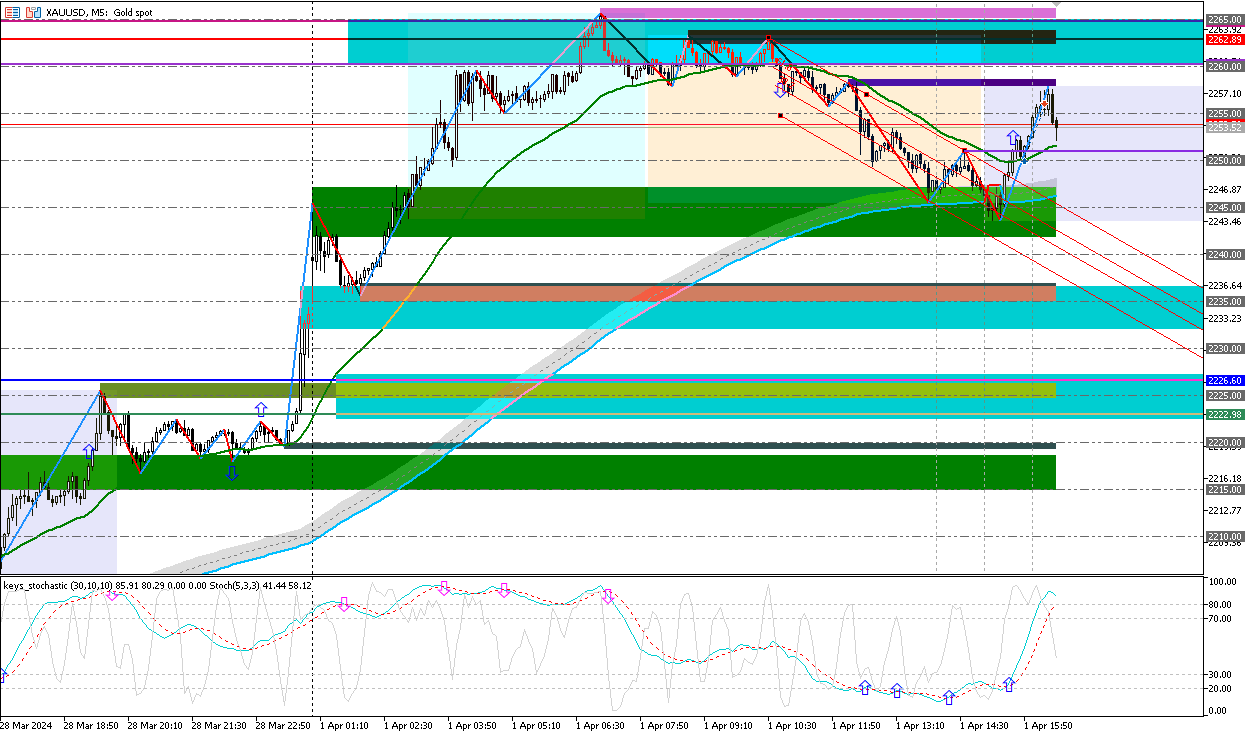Click the red 2262.89 price label

click(1224, 39)
